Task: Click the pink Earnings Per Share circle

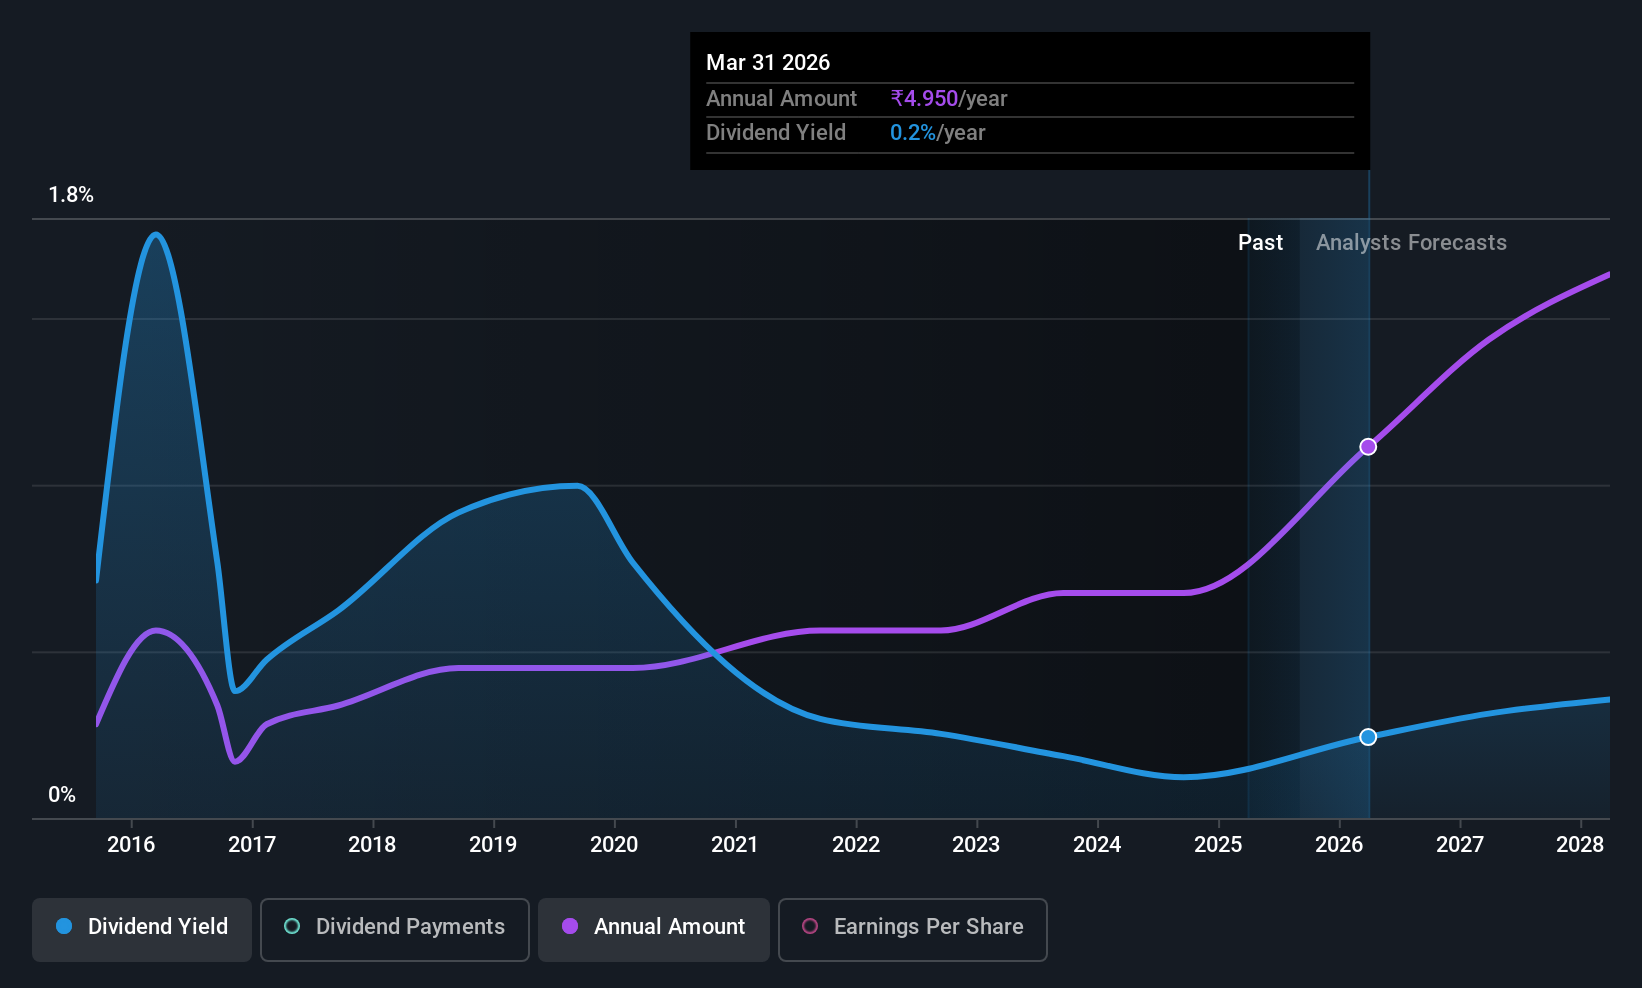Action: [x=810, y=926]
